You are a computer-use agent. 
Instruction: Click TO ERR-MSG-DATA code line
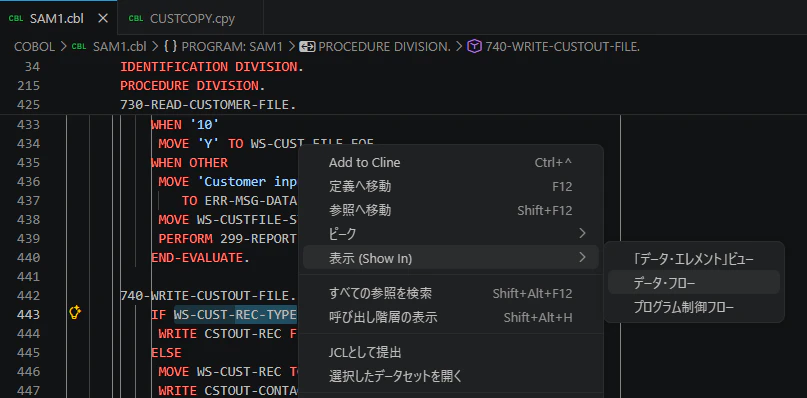pos(238,200)
